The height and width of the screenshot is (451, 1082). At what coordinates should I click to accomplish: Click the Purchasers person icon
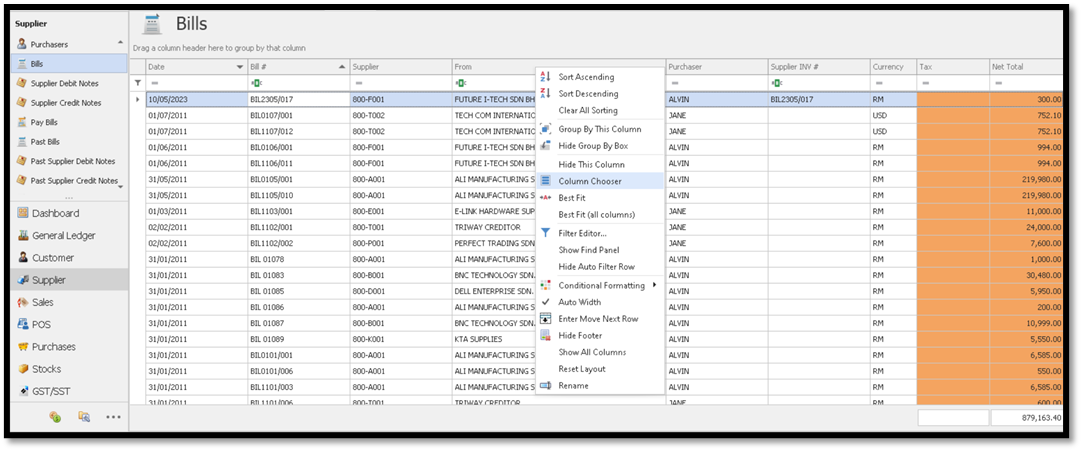pos(22,44)
